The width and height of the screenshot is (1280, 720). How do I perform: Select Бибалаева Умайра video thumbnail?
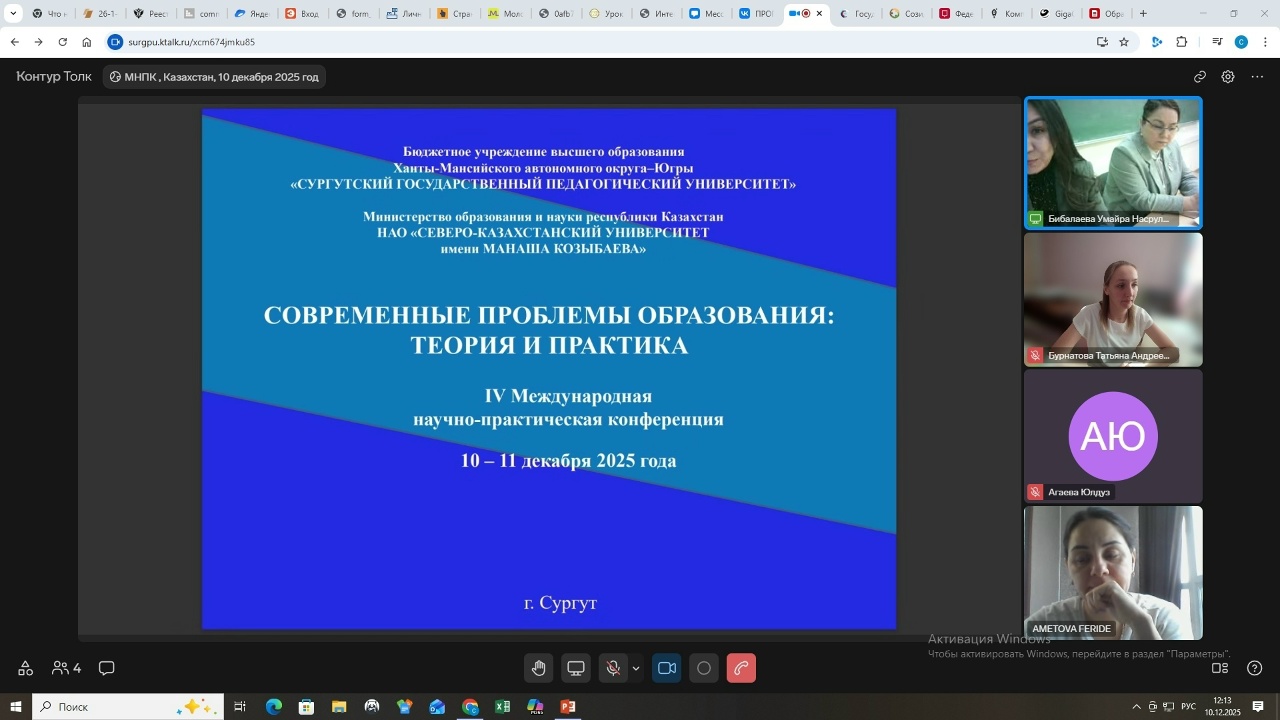click(1113, 163)
